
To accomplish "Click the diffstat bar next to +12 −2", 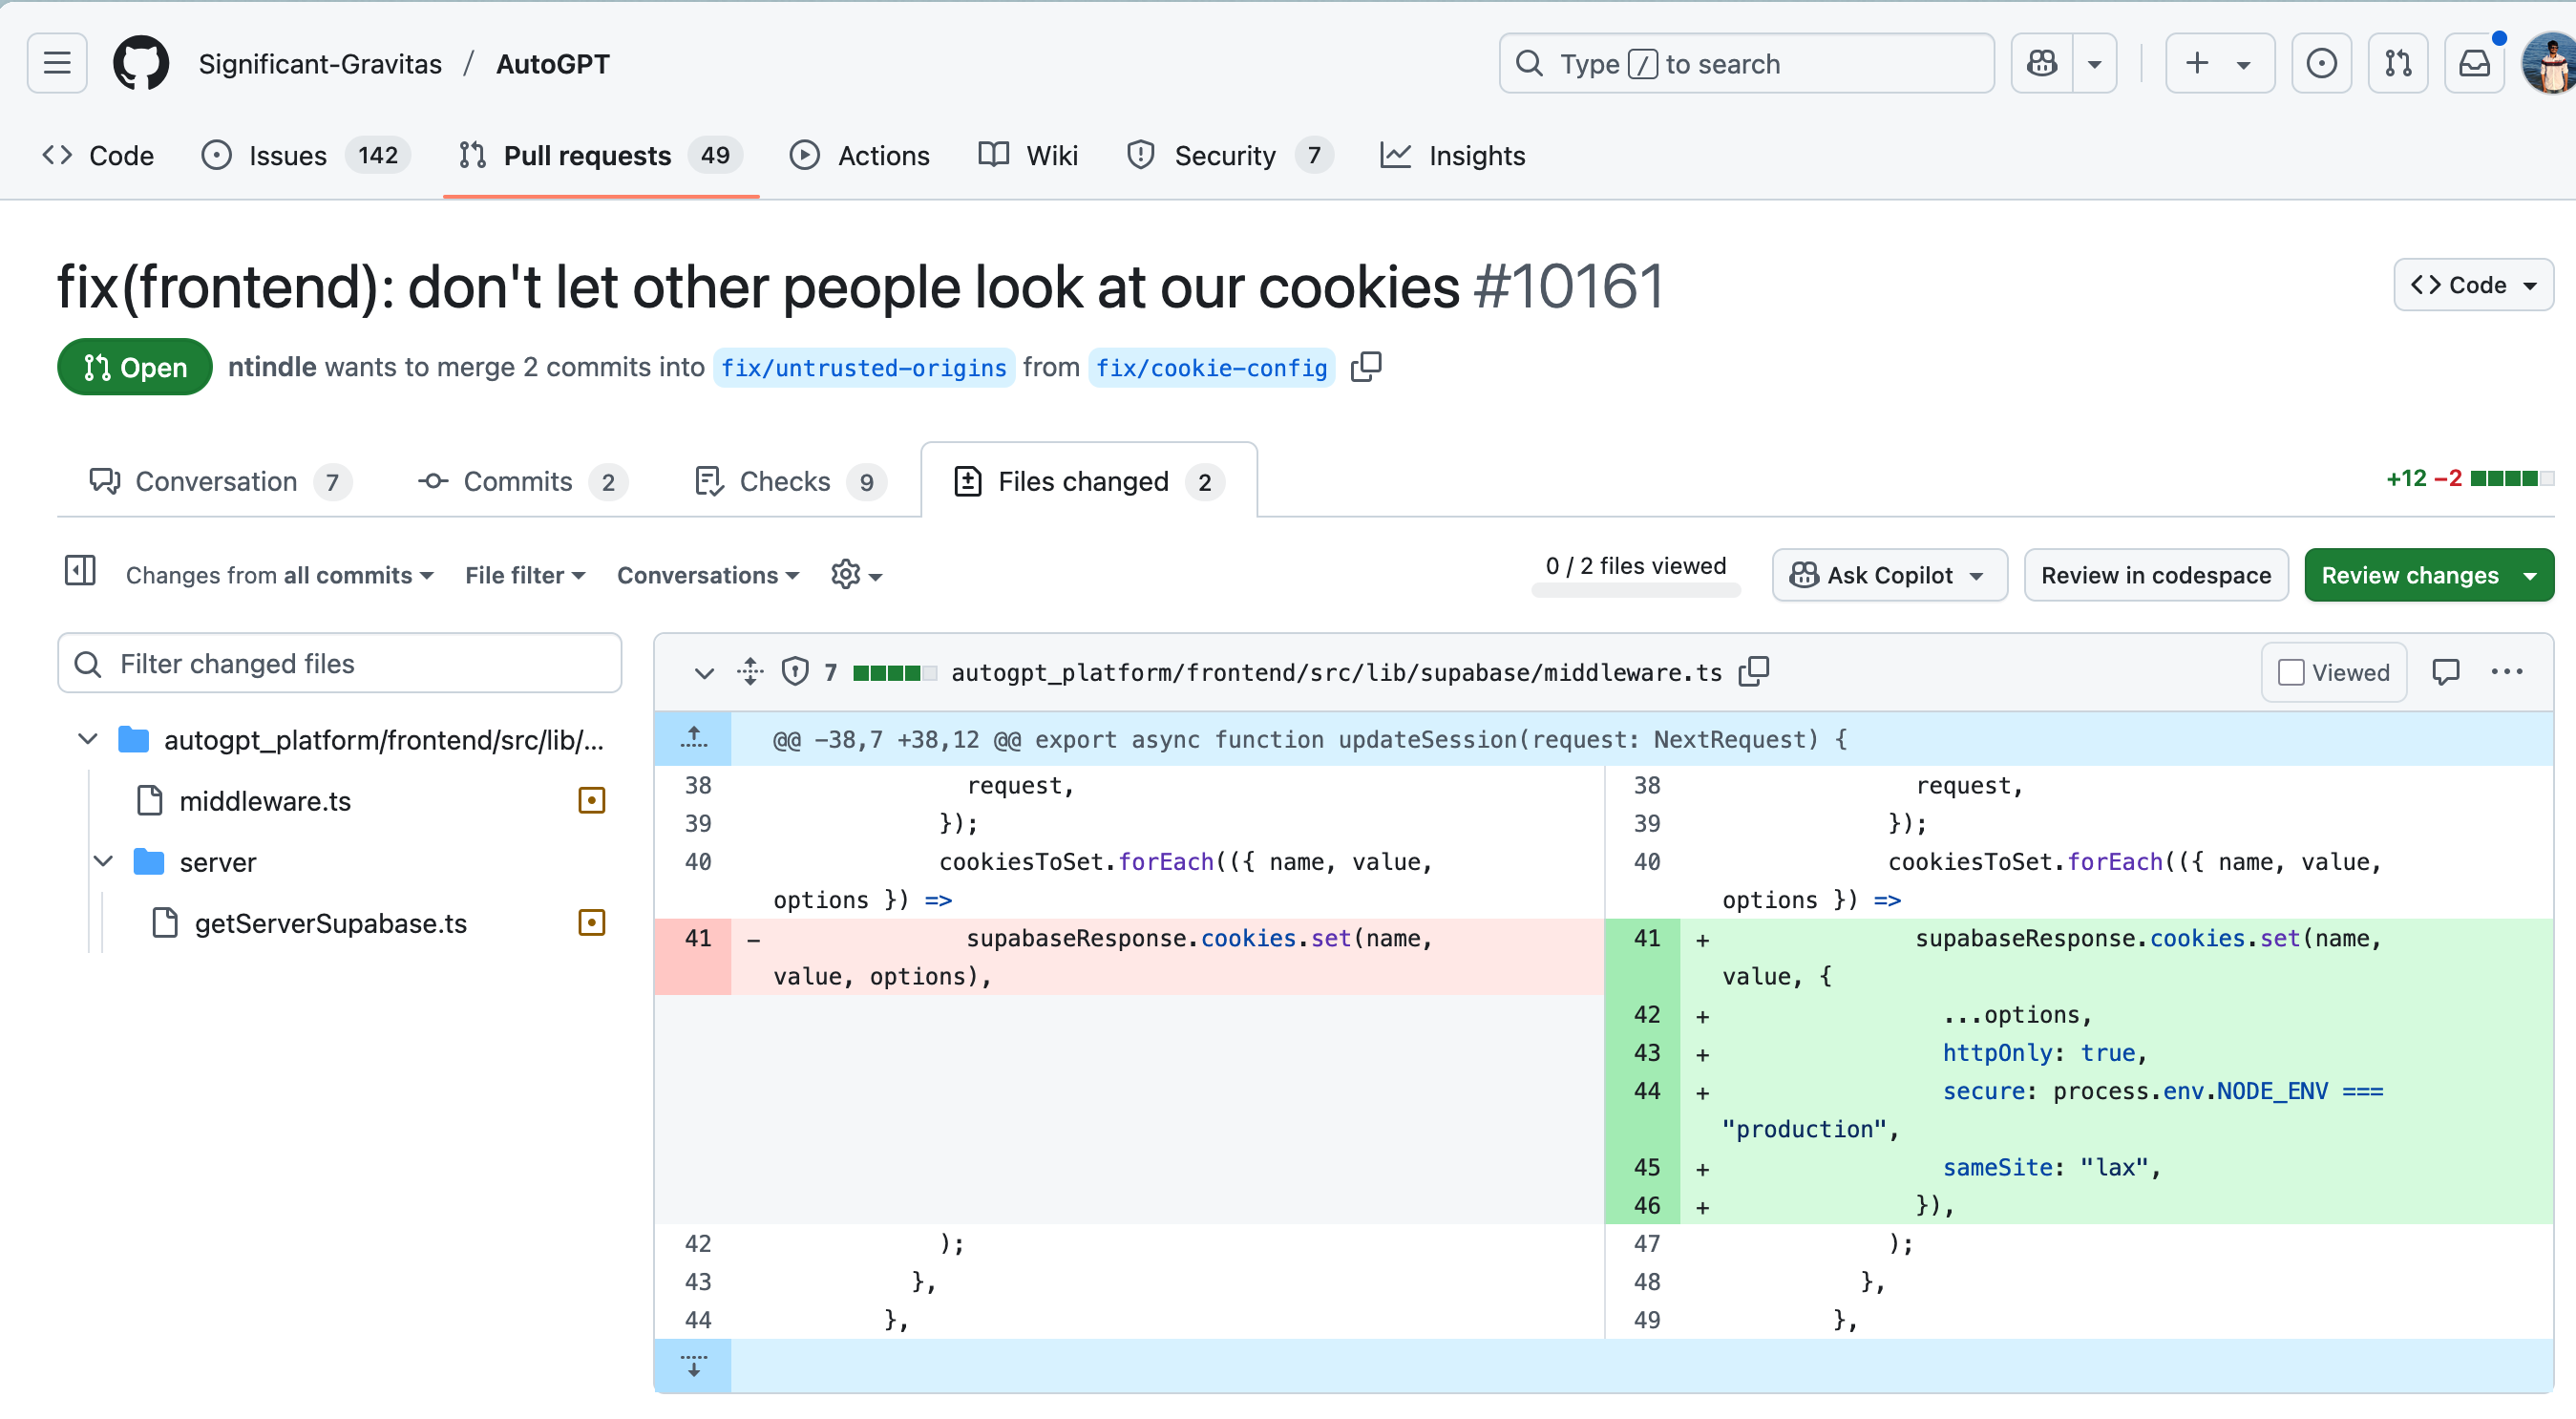I will coord(2511,478).
